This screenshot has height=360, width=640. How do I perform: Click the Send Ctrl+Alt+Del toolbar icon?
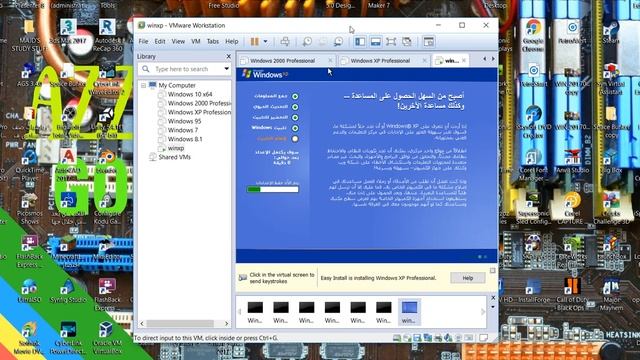point(285,42)
